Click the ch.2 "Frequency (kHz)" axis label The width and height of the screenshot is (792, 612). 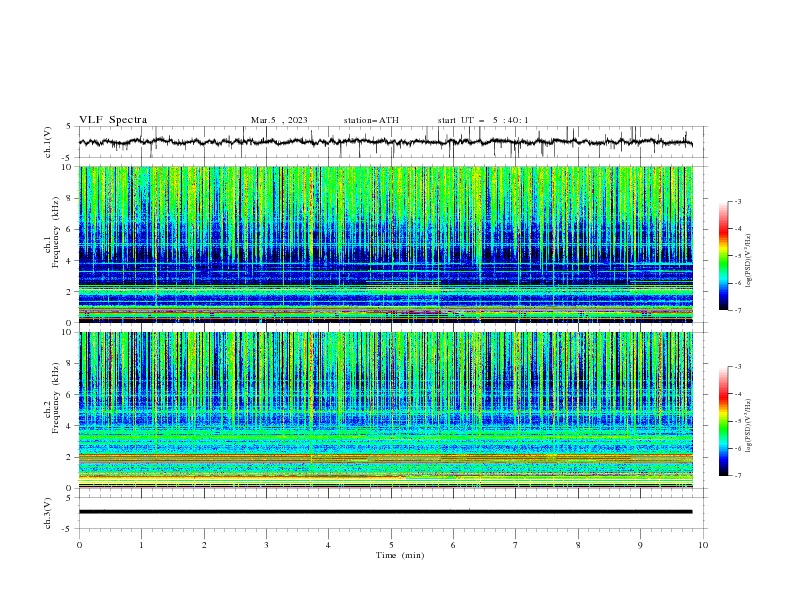56,398
